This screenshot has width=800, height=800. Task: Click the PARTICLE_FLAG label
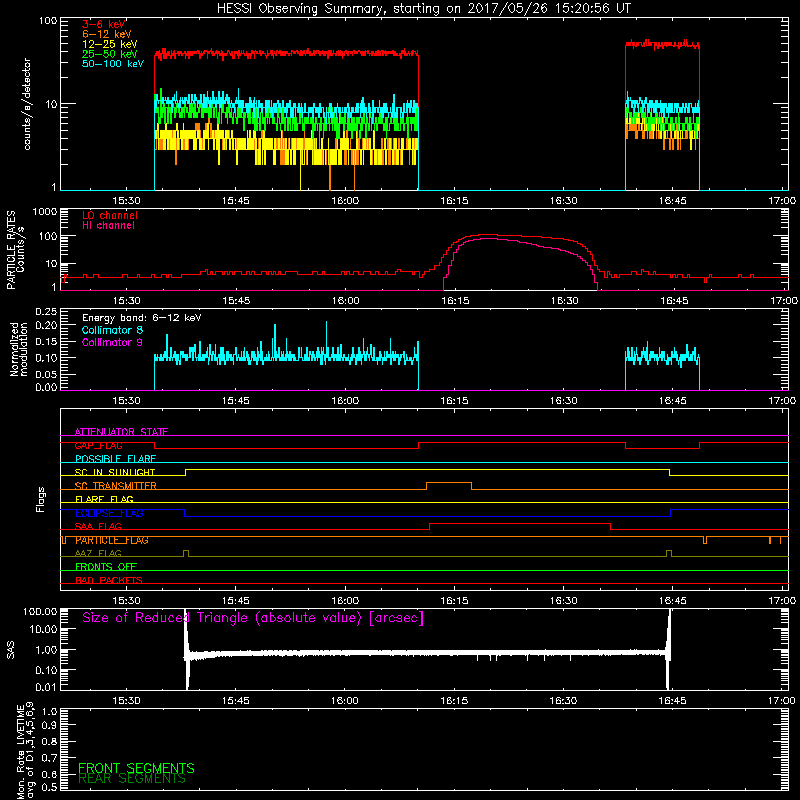111,540
